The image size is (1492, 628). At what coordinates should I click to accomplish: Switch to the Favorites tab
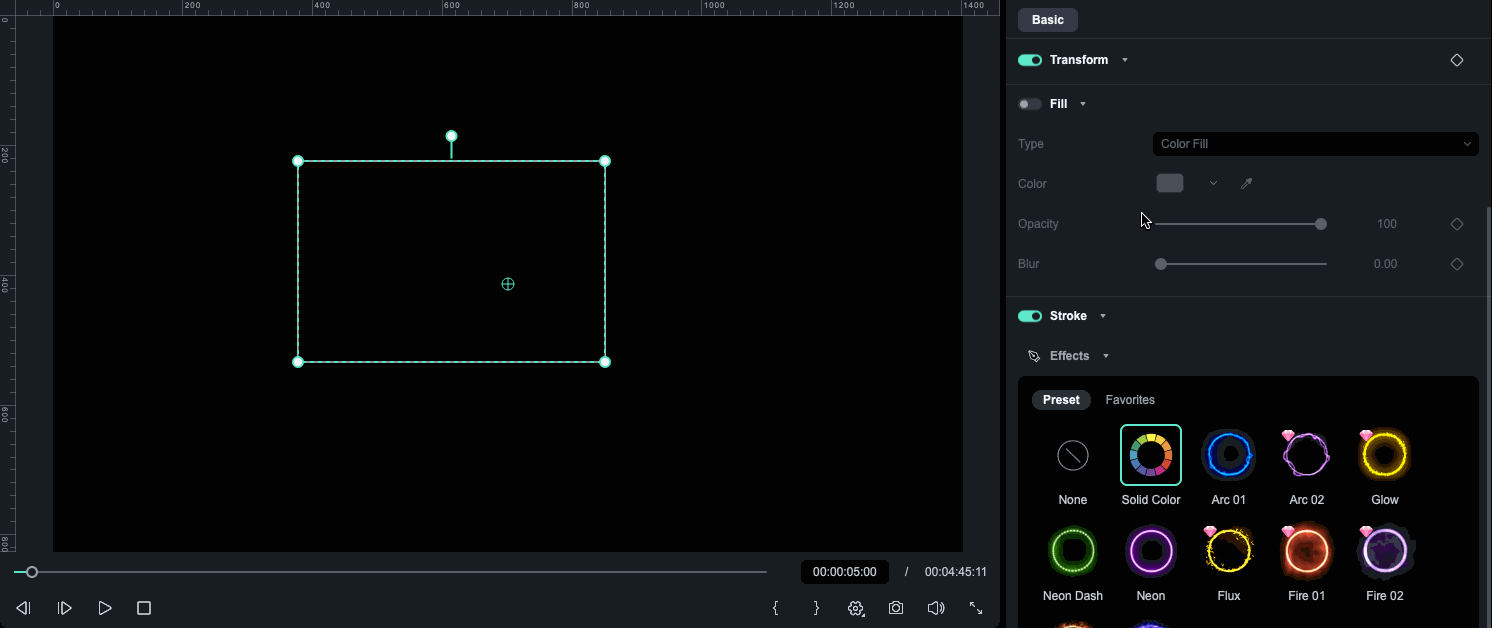coord(1129,399)
